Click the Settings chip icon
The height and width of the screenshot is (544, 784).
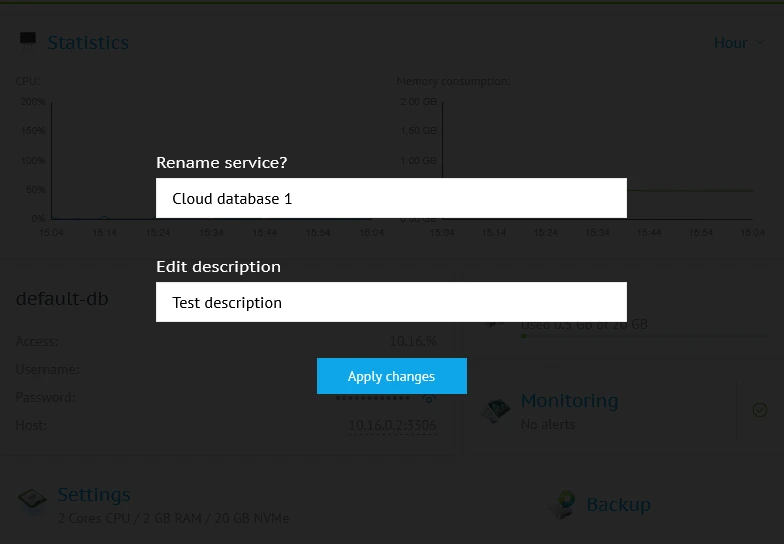point(31,500)
